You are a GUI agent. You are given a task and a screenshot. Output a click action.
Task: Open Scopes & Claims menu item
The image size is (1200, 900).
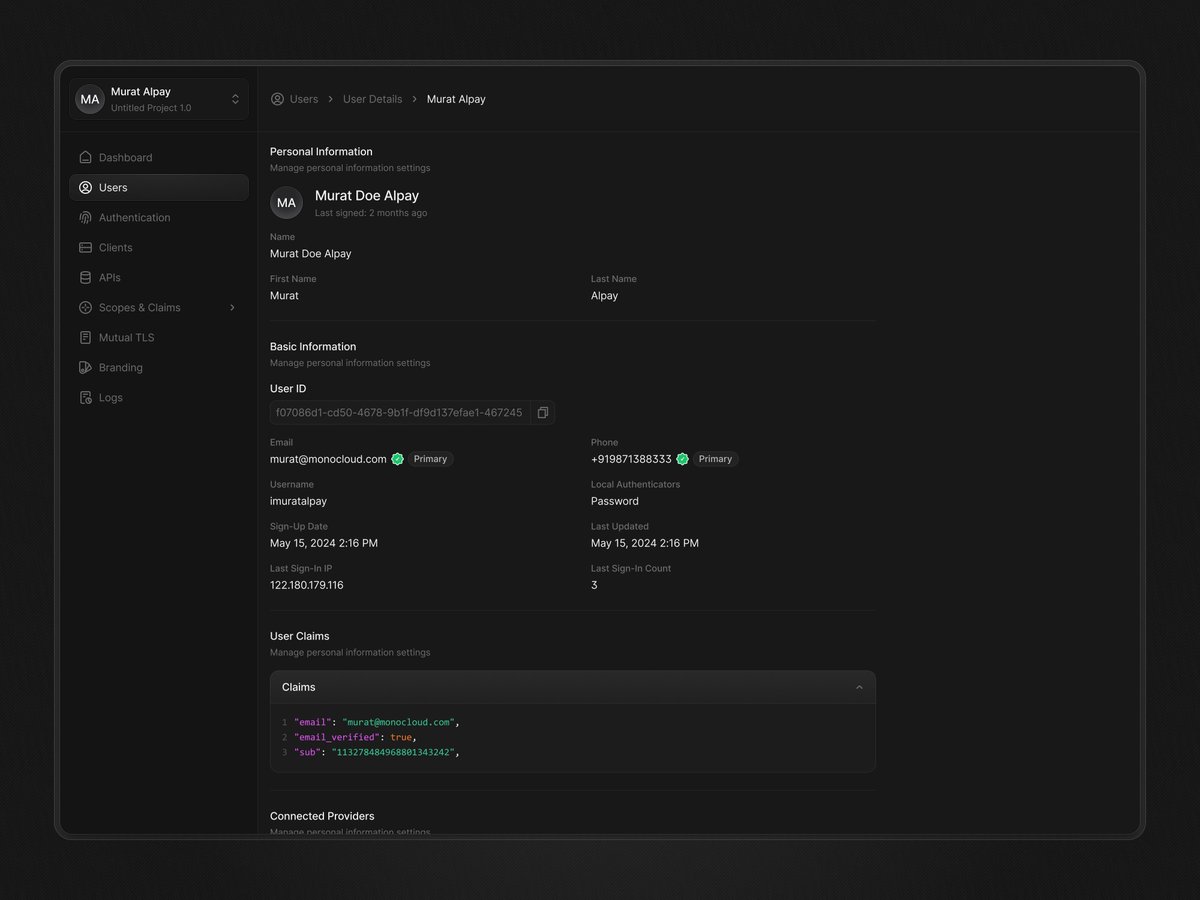click(159, 307)
